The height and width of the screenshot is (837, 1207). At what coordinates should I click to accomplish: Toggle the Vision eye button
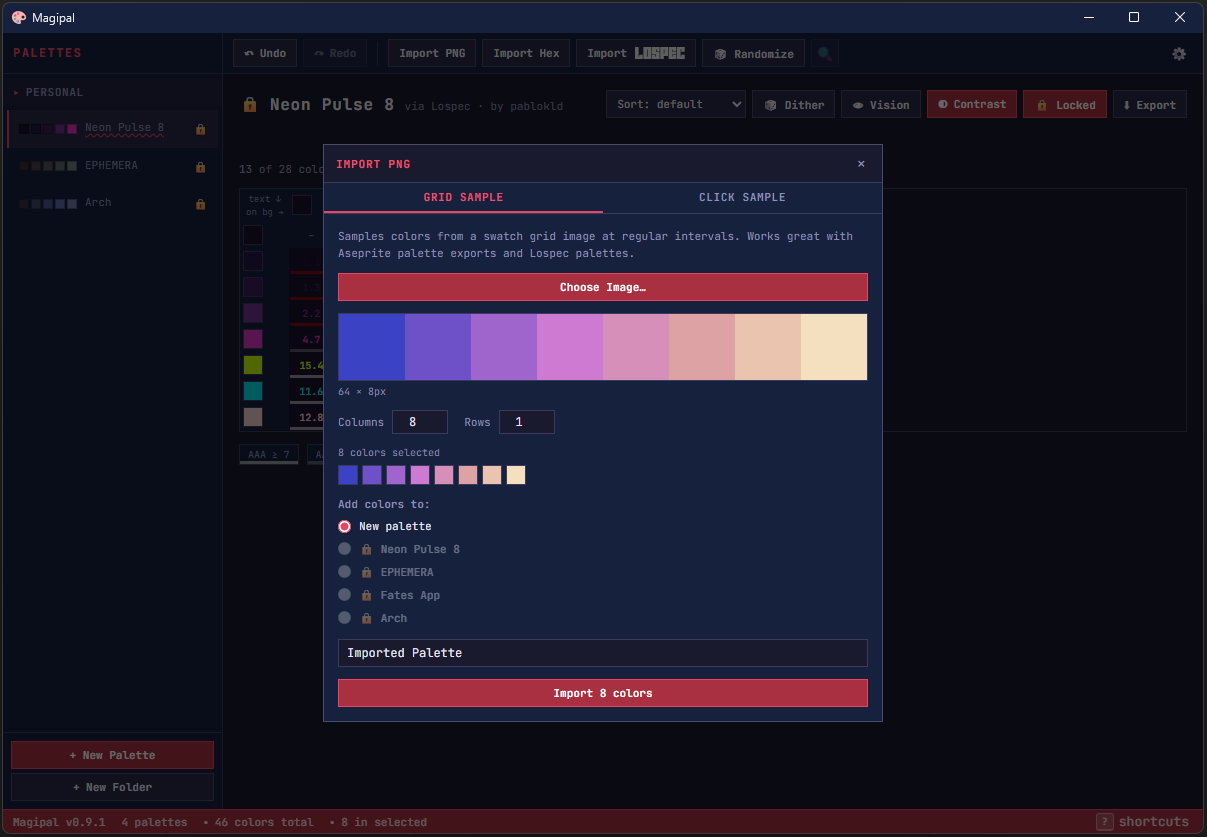tap(881, 104)
